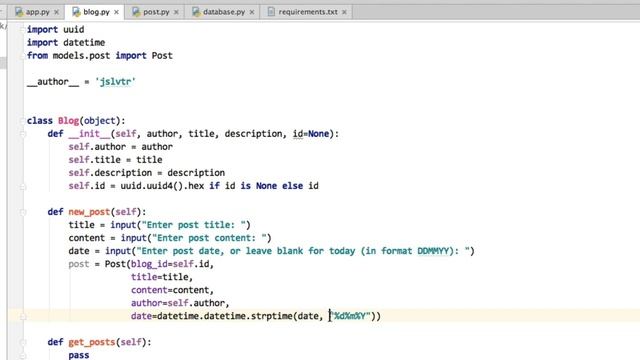Viewport: 640px width, 360px height.
Task: Click the Python file icon on post.py tab
Action: (136, 12)
